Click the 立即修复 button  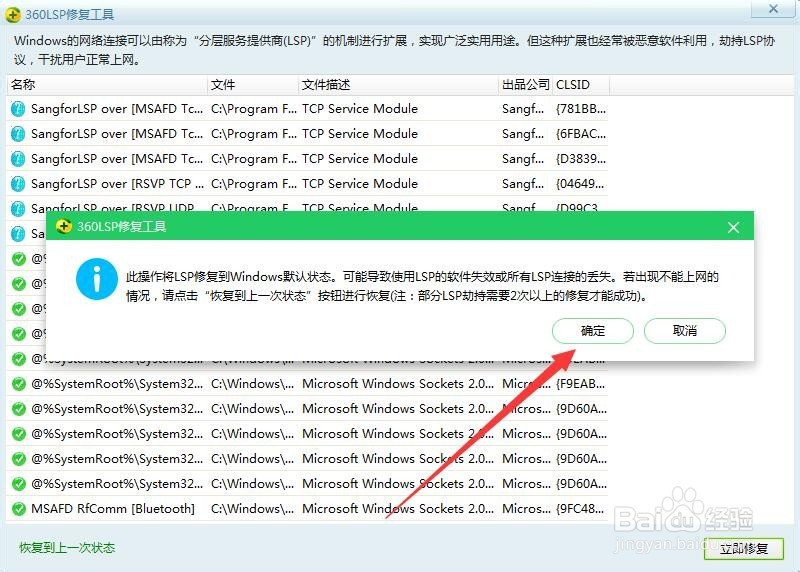click(743, 549)
